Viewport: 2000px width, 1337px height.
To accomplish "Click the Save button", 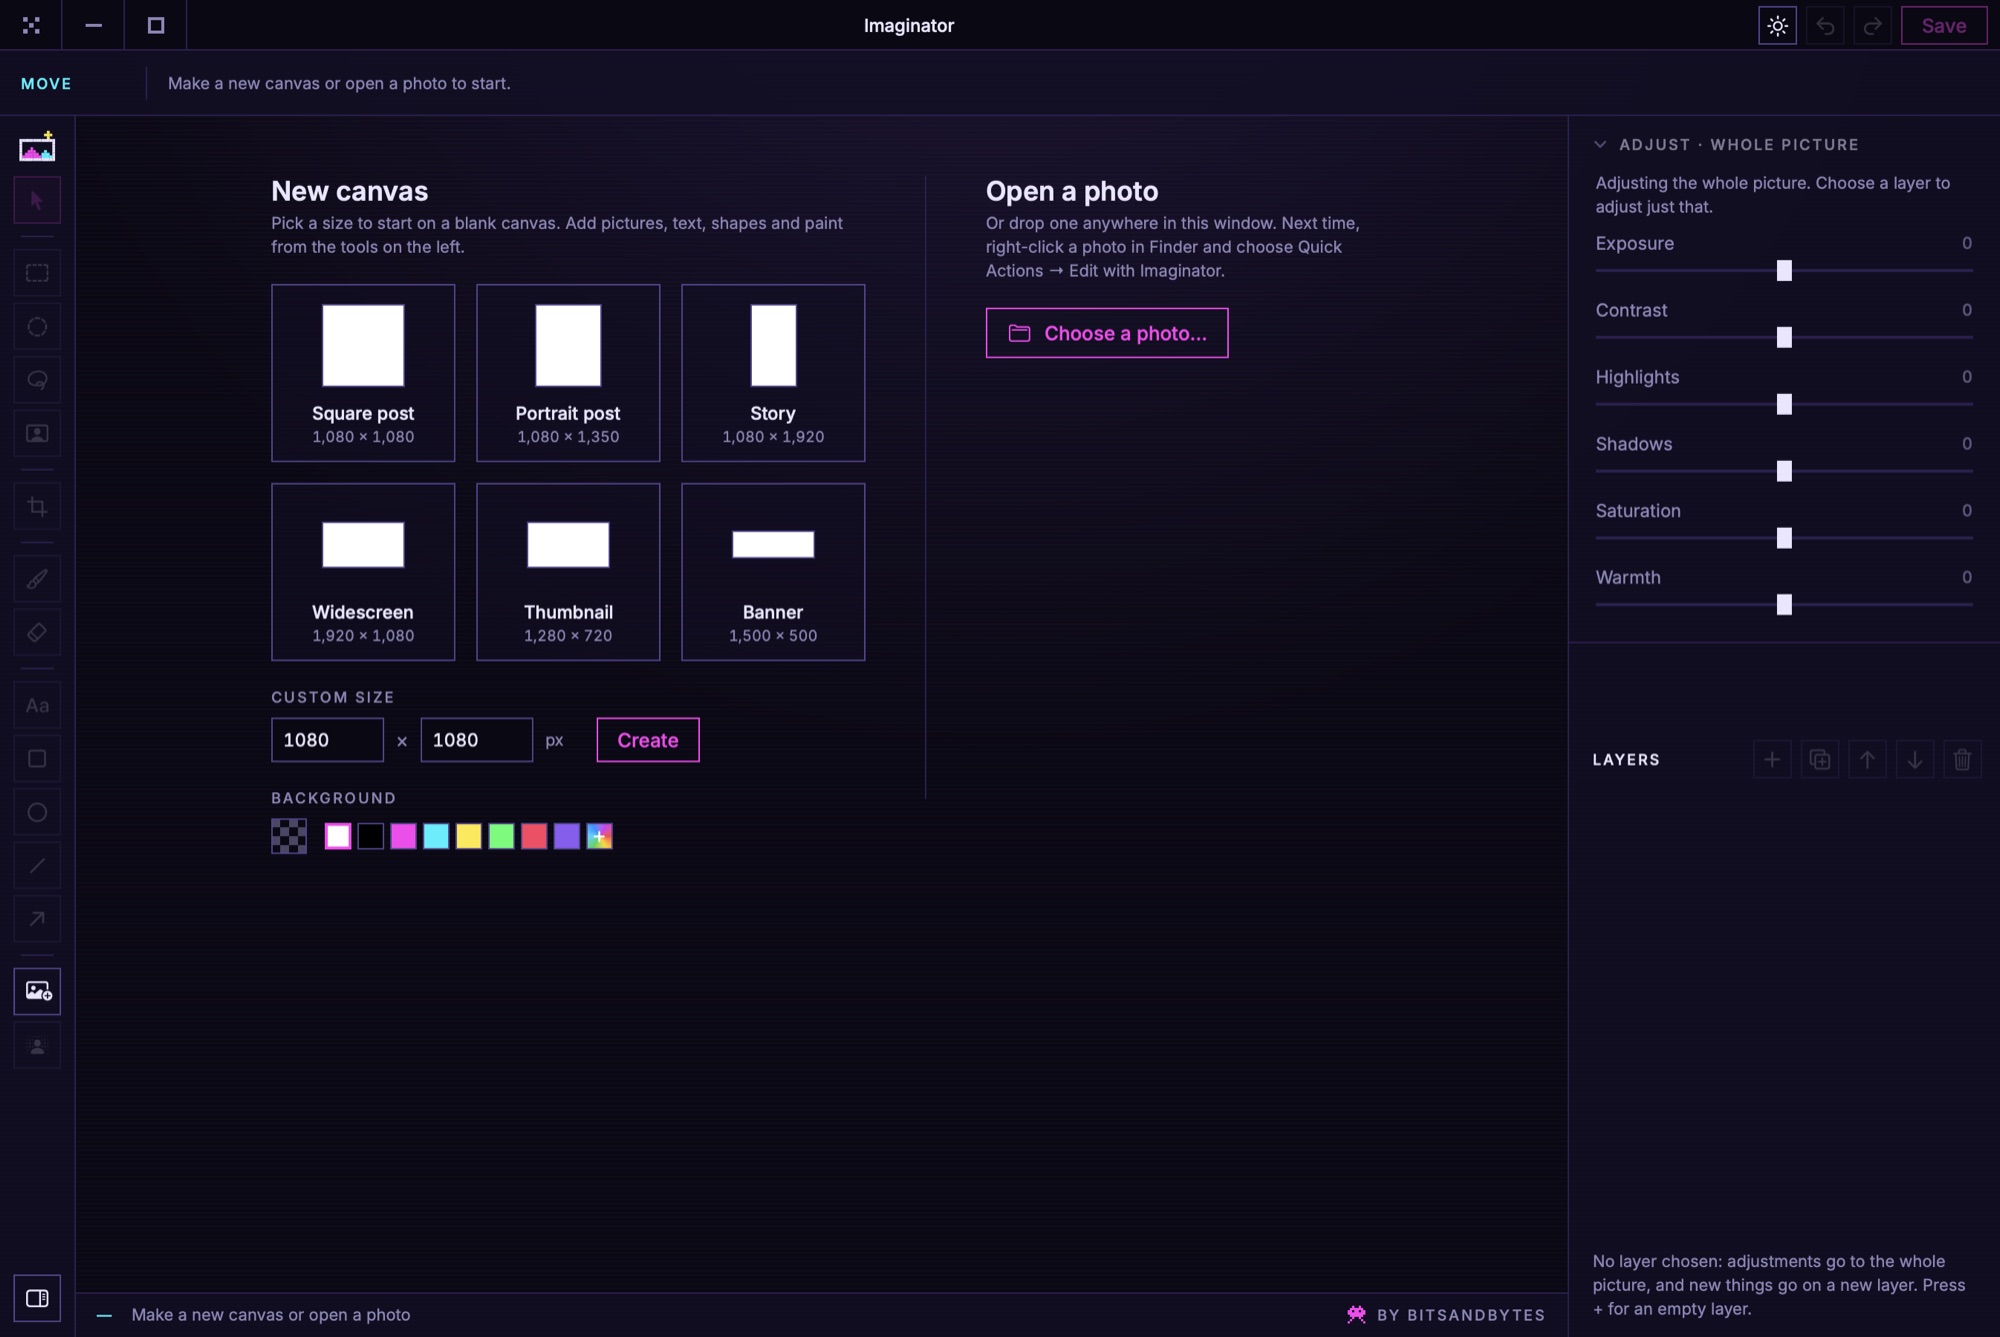I will (1944, 26).
